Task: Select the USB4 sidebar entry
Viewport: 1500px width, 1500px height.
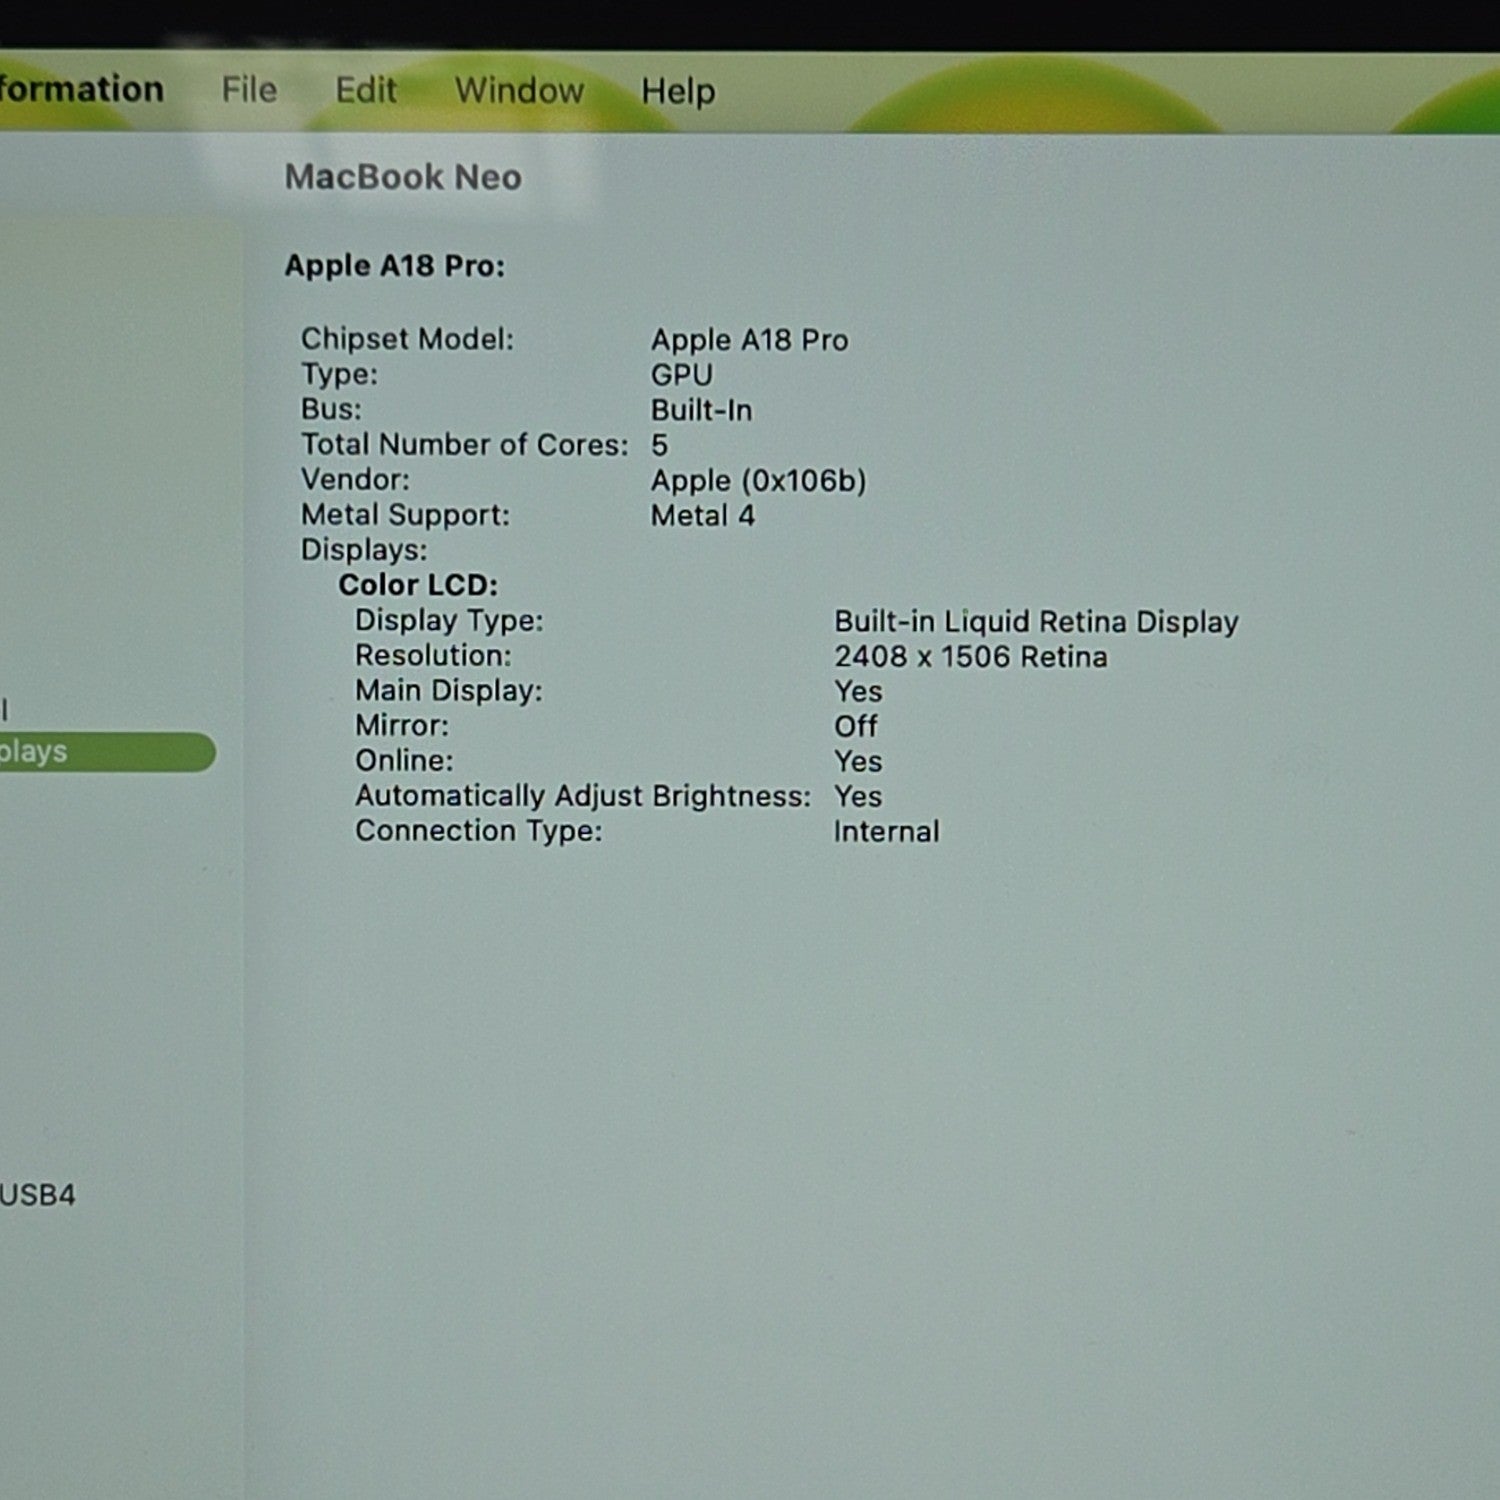Action: point(38,1195)
